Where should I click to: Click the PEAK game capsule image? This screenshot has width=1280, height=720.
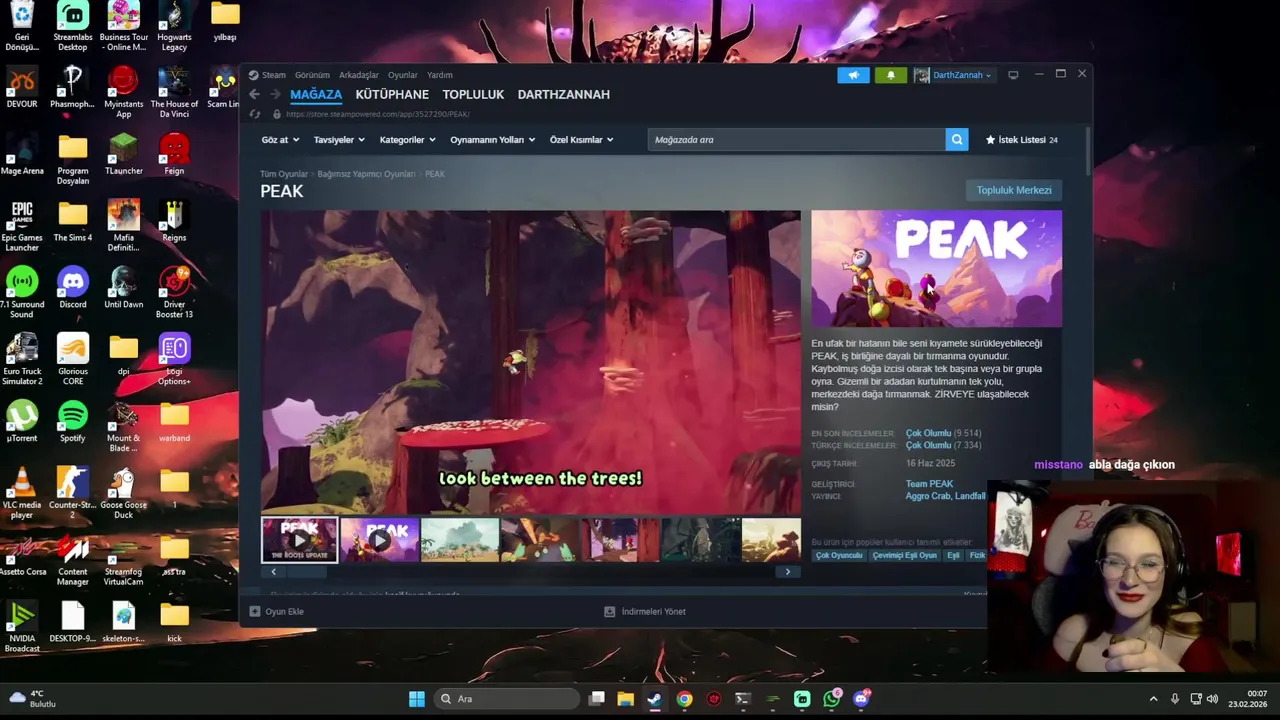(x=936, y=268)
